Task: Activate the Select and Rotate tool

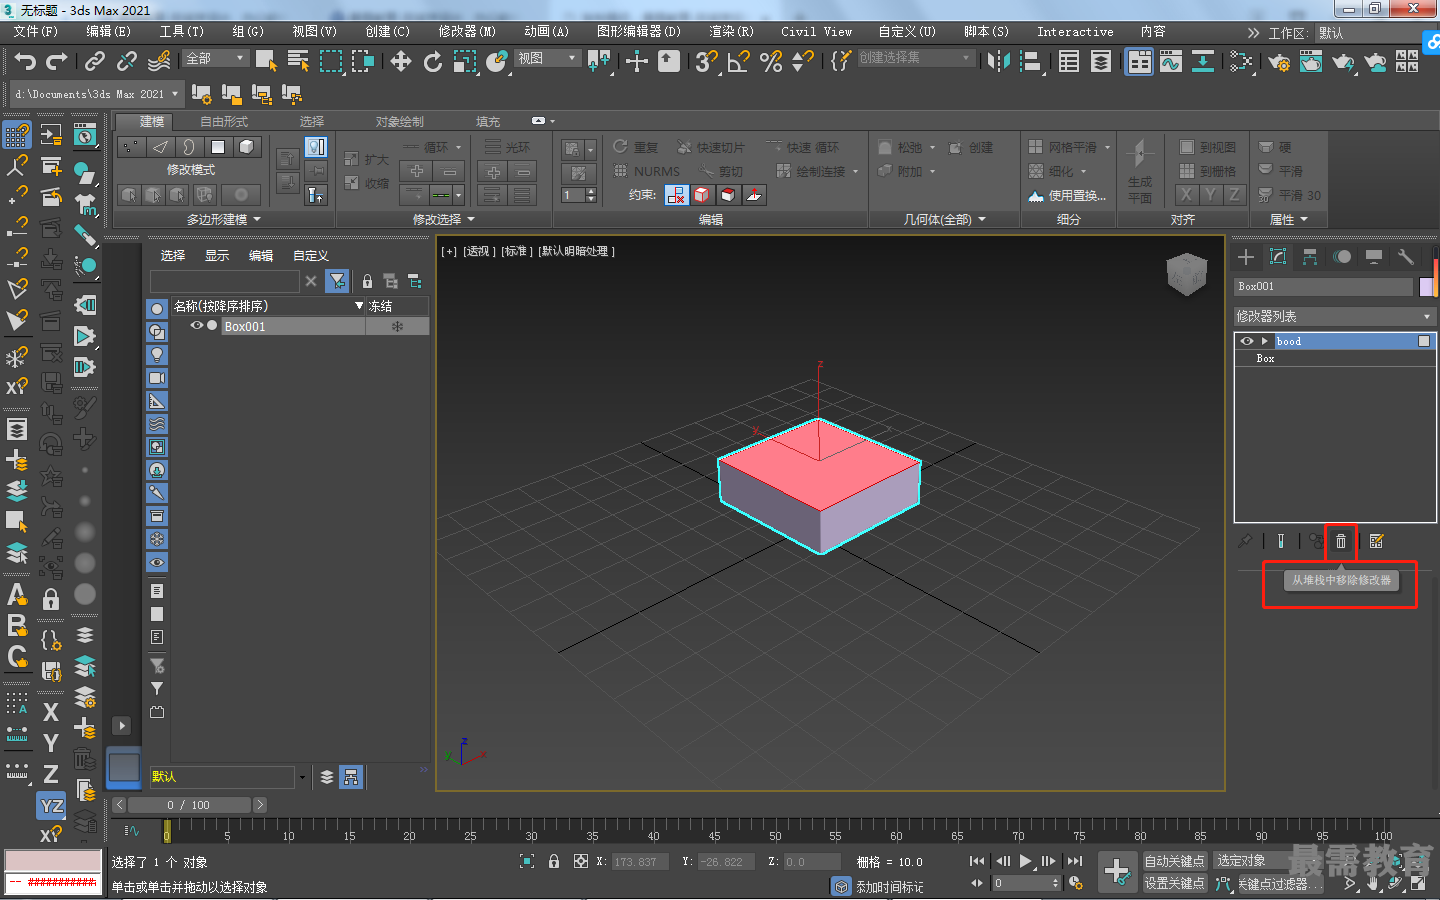Action: [433, 62]
